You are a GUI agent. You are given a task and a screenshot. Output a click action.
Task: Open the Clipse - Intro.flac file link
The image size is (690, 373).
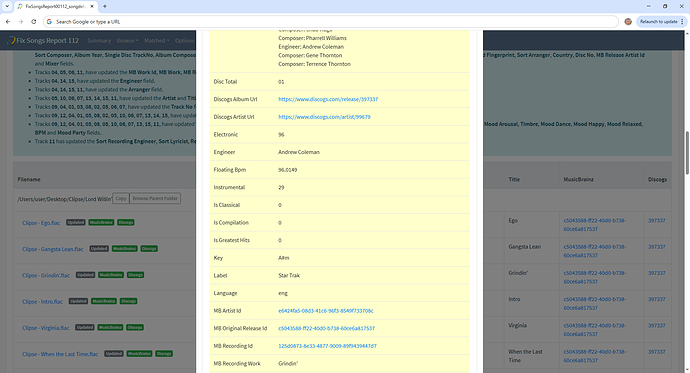coord(42,302)
